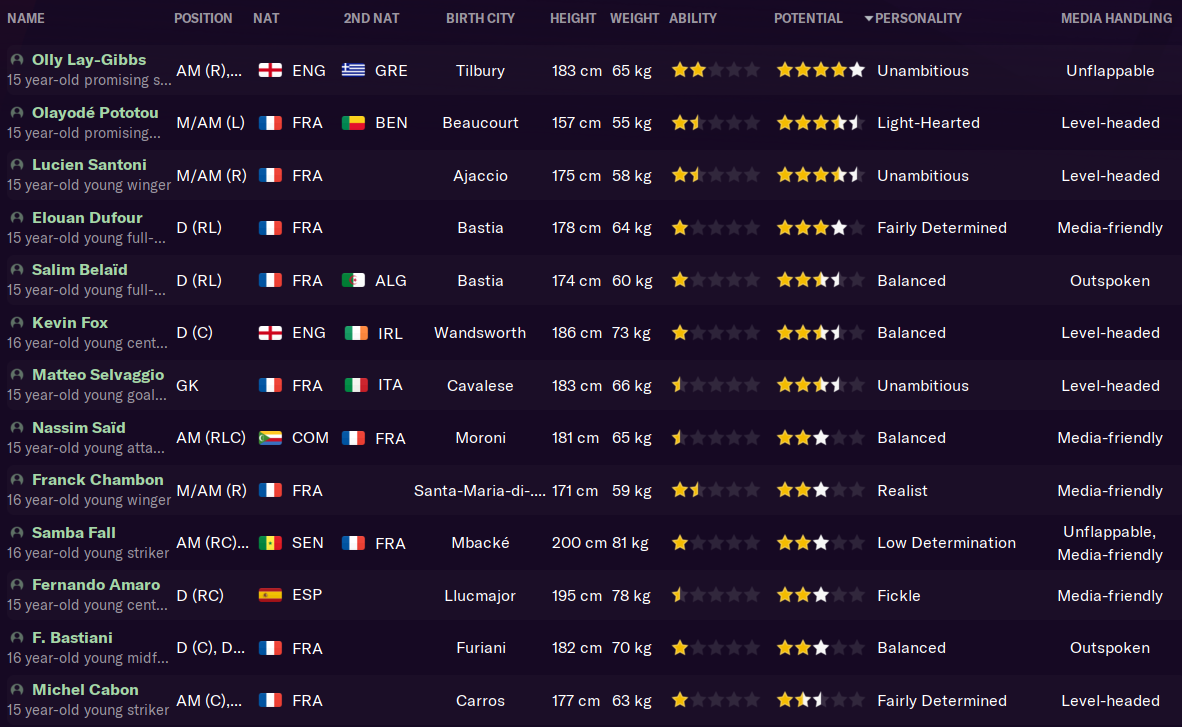
Task: Click the Benin flag in Olayodé Pototou's row
Action: pos(353,123)
